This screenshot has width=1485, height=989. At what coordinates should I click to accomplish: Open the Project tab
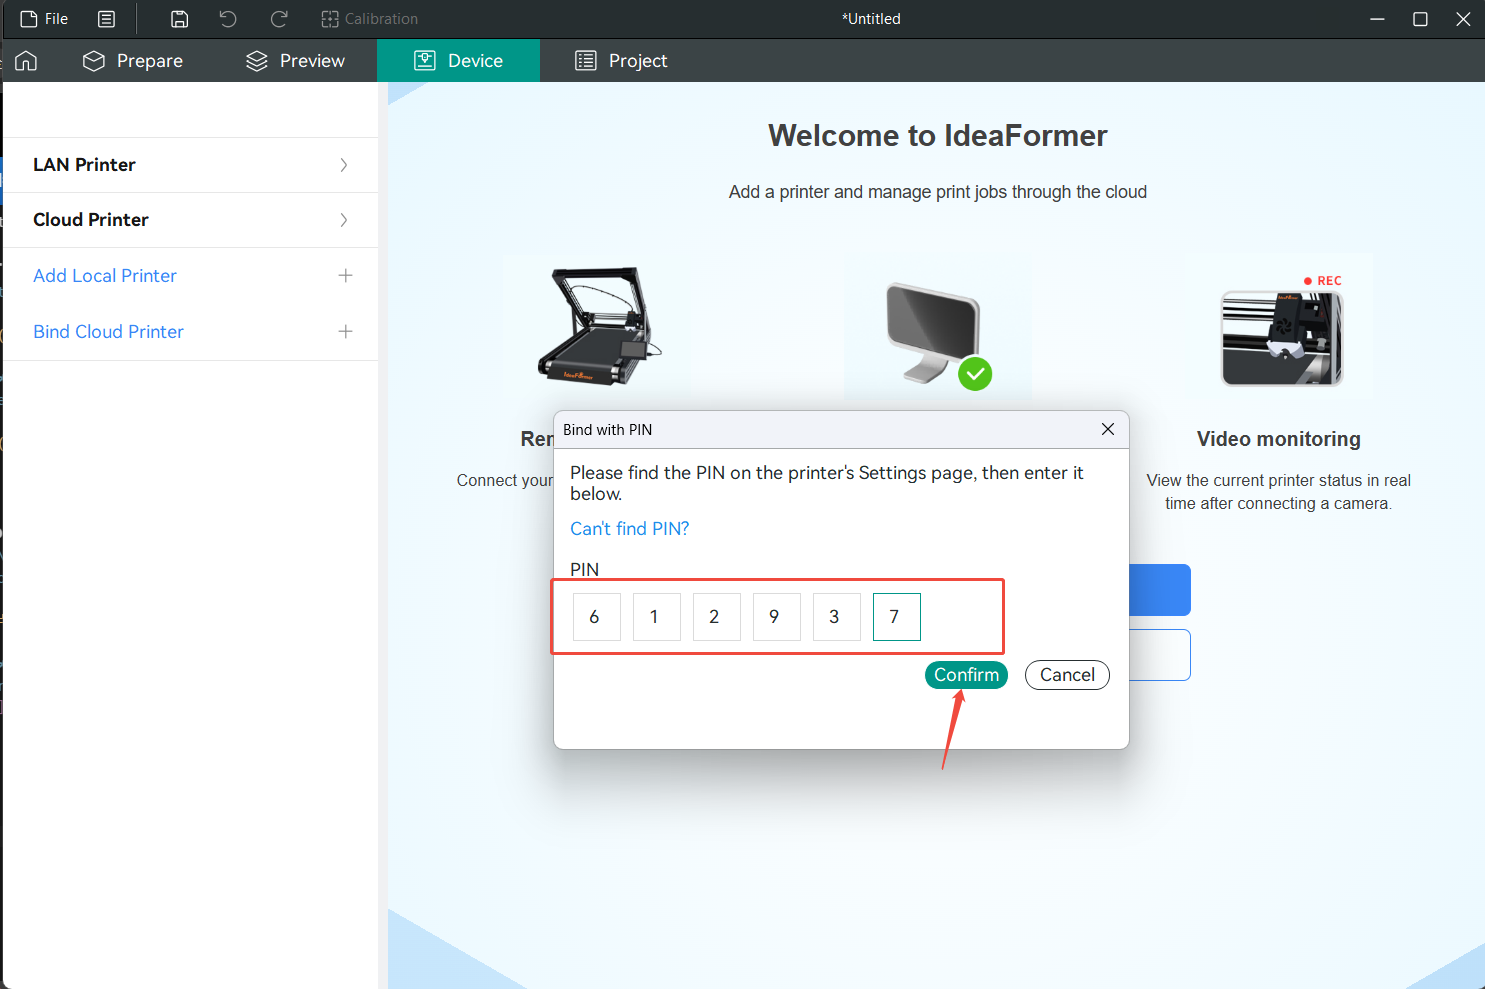click(x=621, y=61)
